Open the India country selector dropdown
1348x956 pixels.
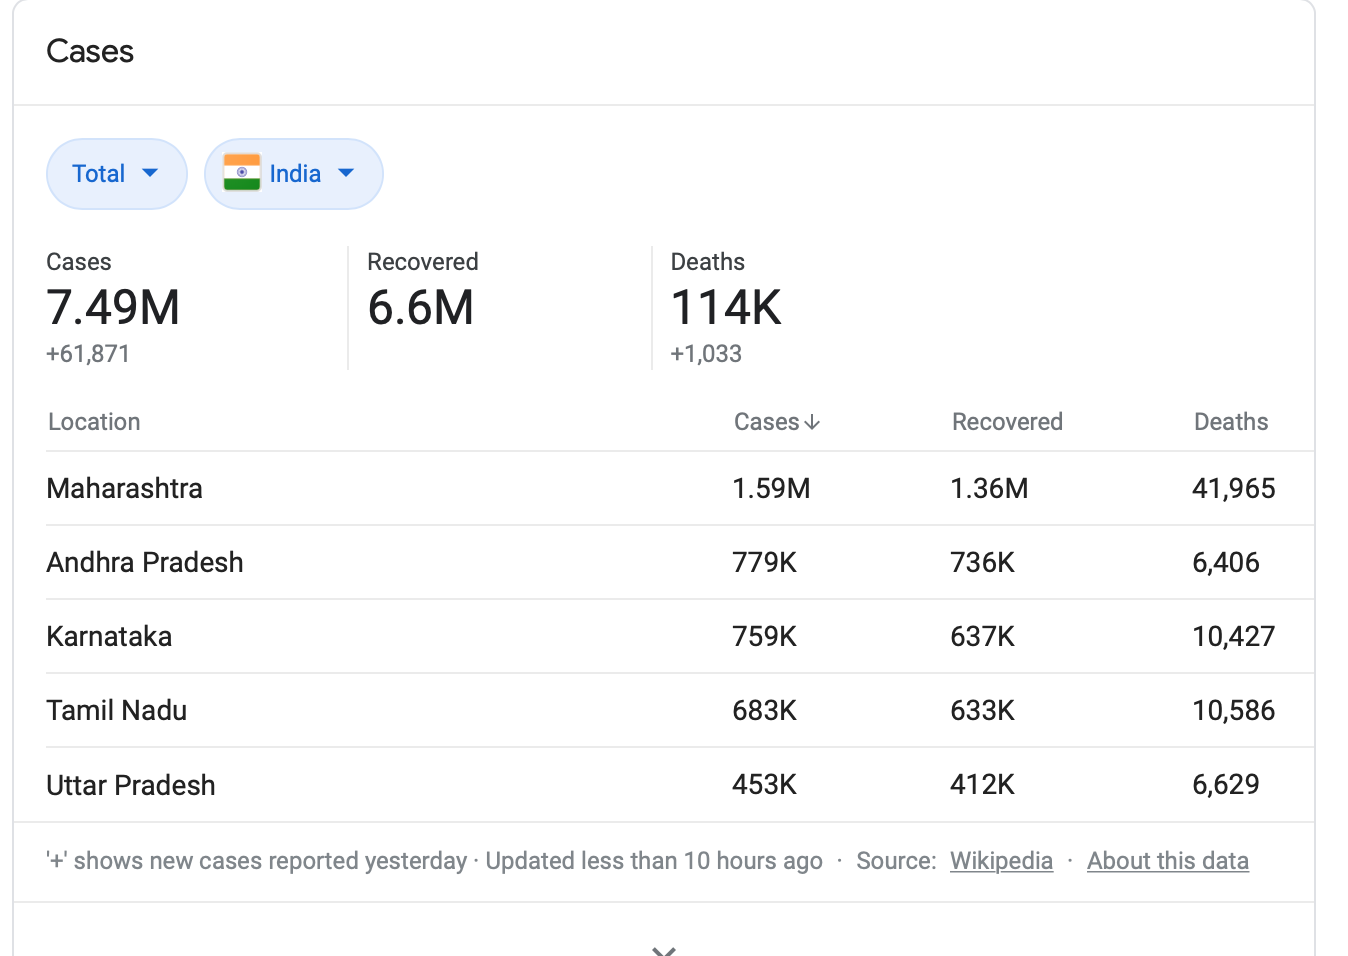(x=293, y=174)
